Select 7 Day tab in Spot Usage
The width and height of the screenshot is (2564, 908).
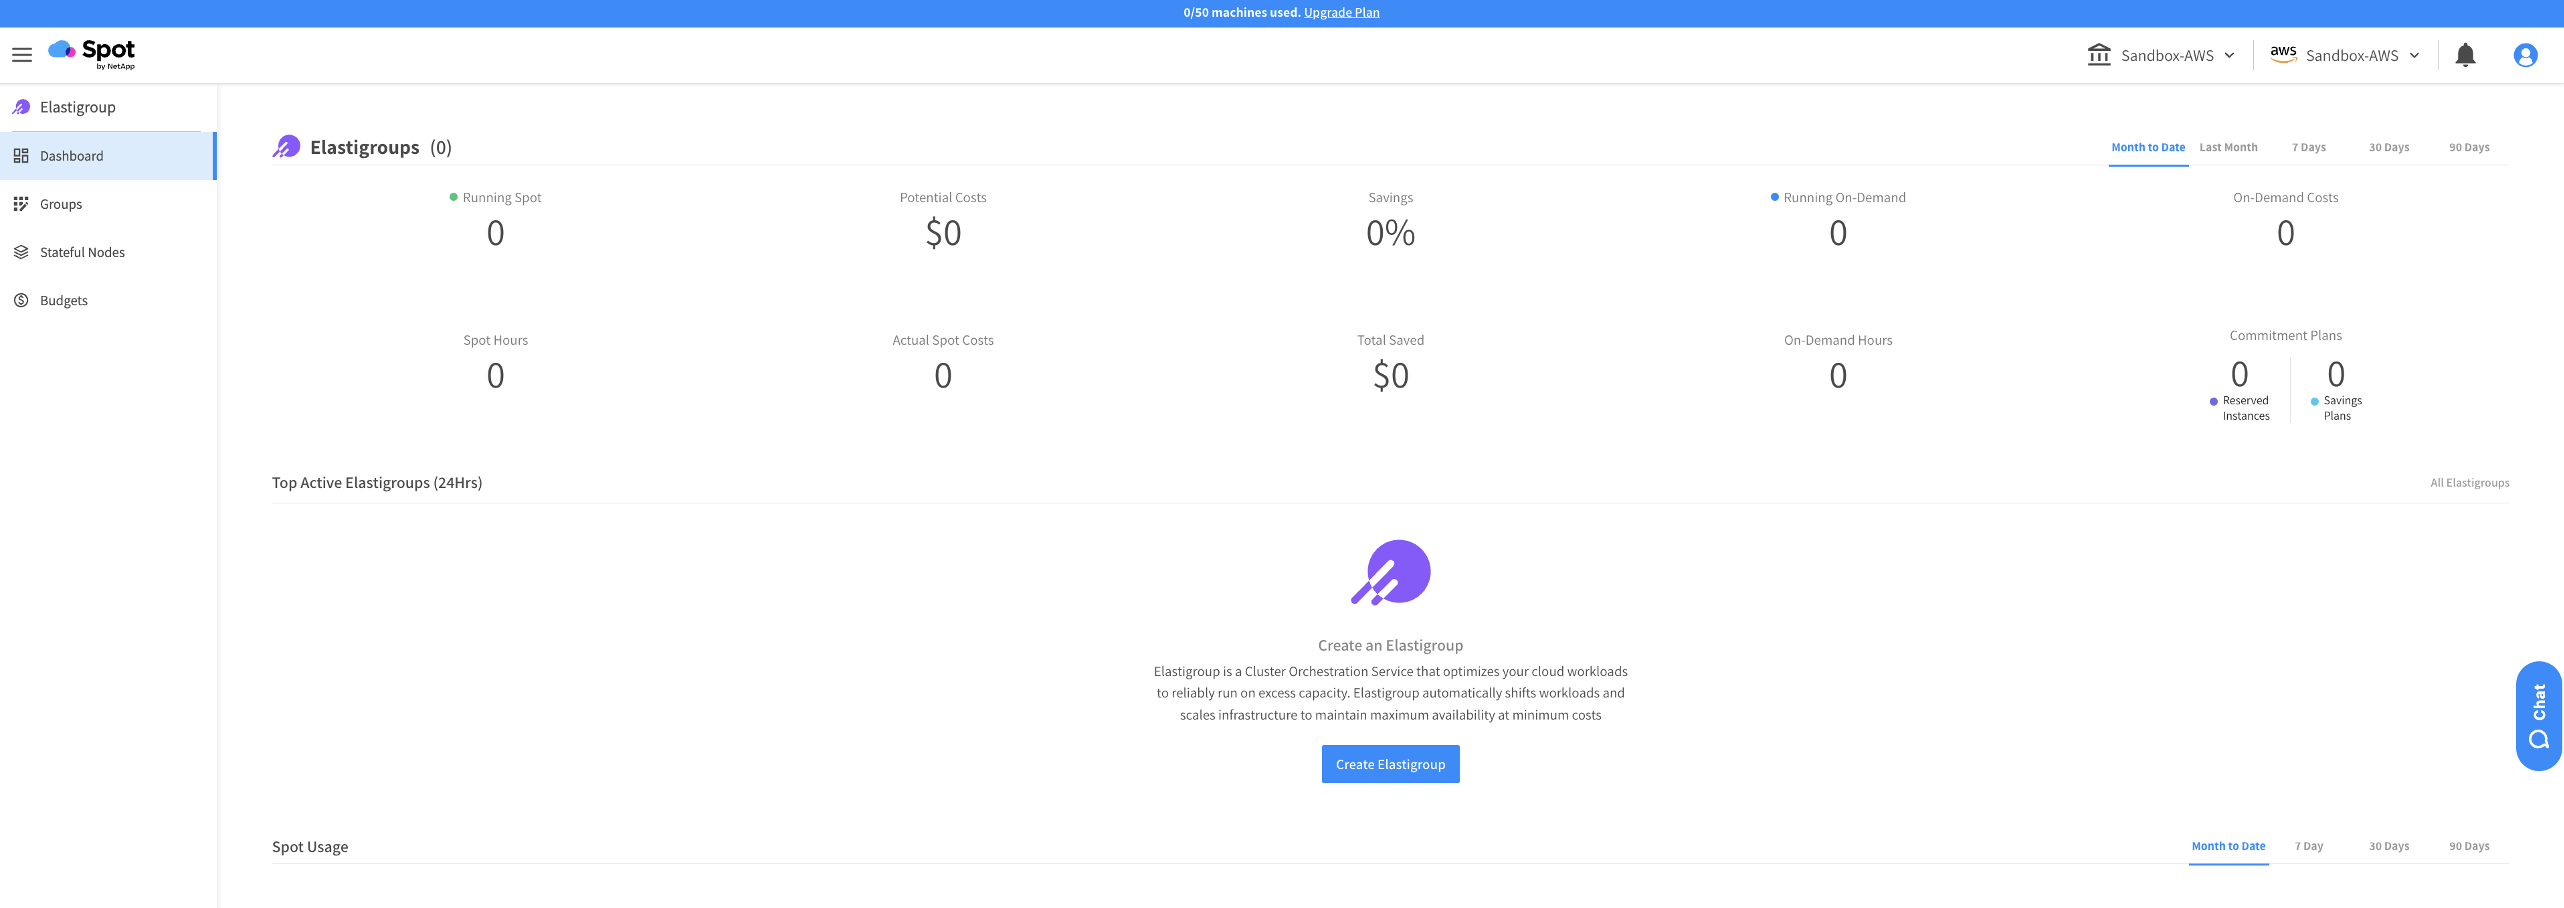(2308, 846)
